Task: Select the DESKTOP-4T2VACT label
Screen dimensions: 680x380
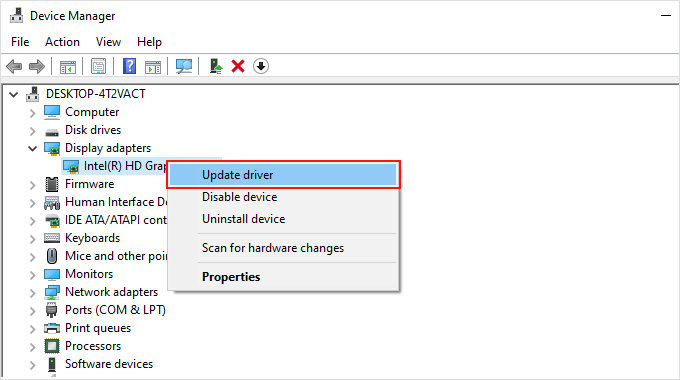Action: pos(96,94)
